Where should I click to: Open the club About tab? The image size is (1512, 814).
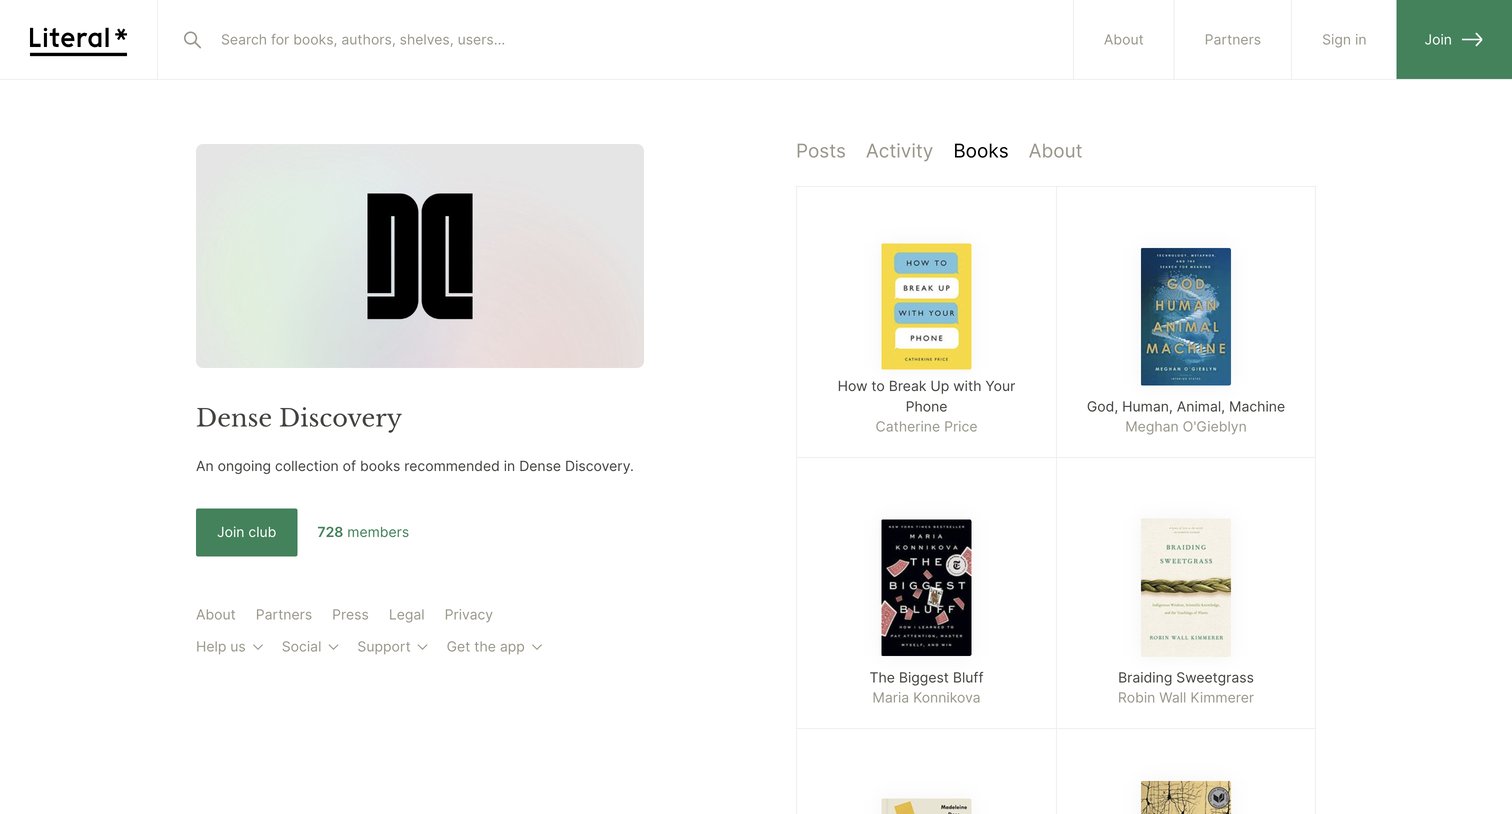(x=1055, y=151)
